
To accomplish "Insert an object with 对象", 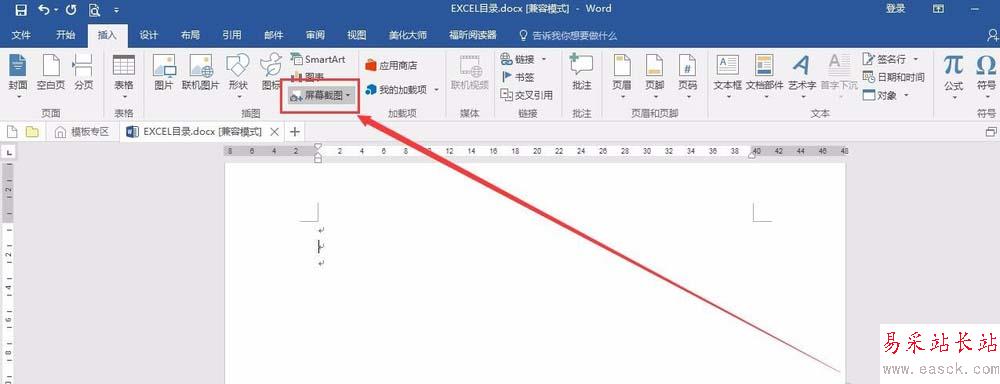I will point(879,95).
